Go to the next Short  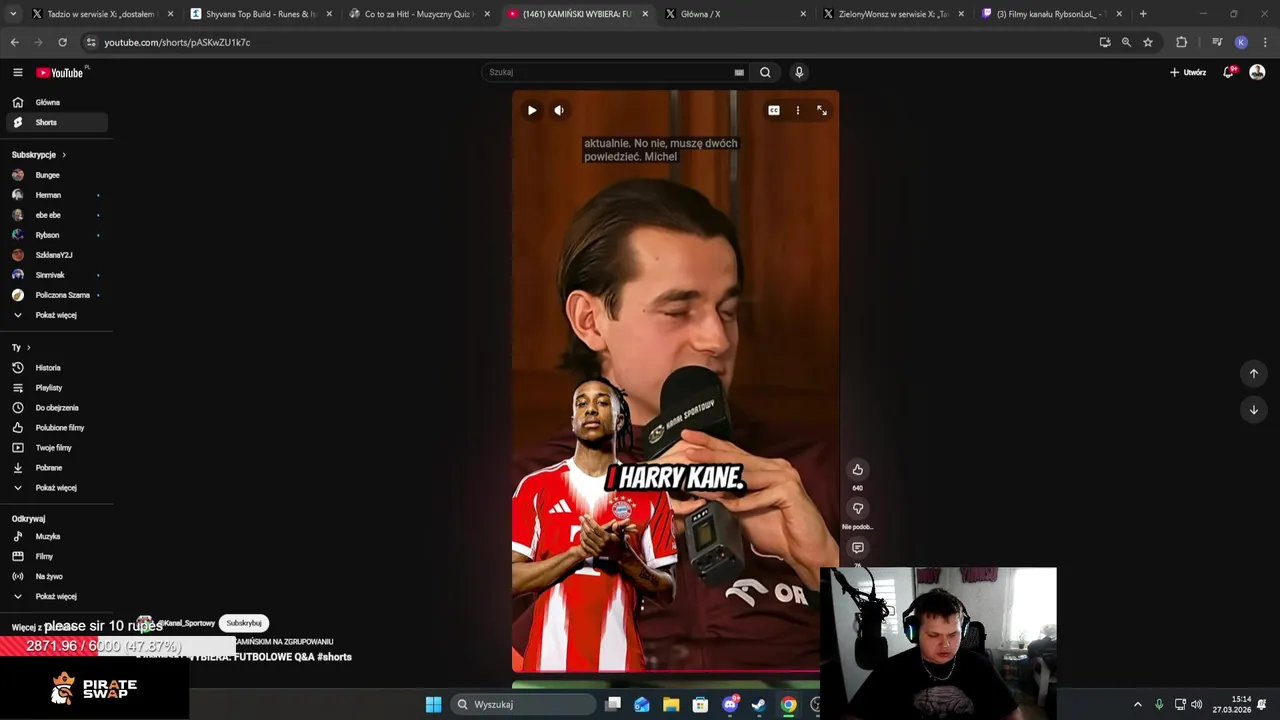tap(1253, 409)
